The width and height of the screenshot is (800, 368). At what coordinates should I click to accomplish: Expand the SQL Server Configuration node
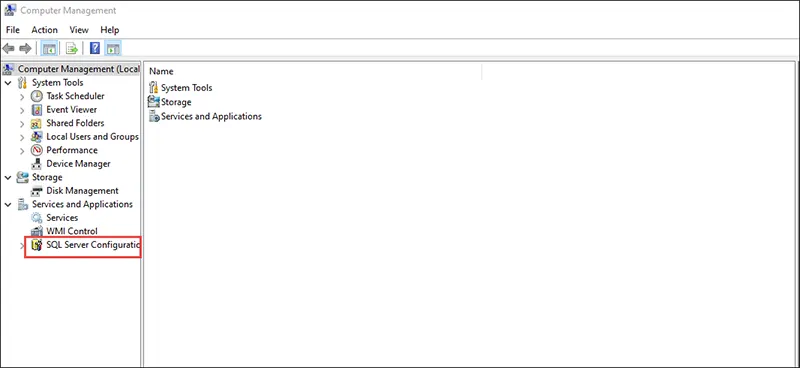pos(22,246)
